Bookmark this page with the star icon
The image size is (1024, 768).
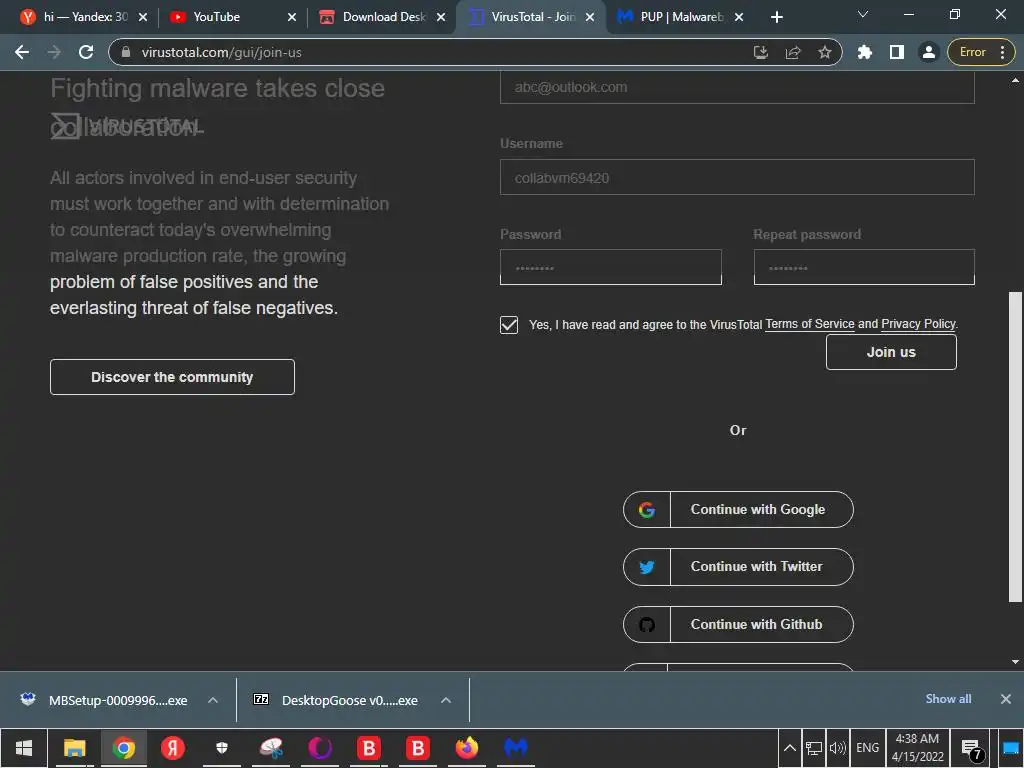[825, 52]
